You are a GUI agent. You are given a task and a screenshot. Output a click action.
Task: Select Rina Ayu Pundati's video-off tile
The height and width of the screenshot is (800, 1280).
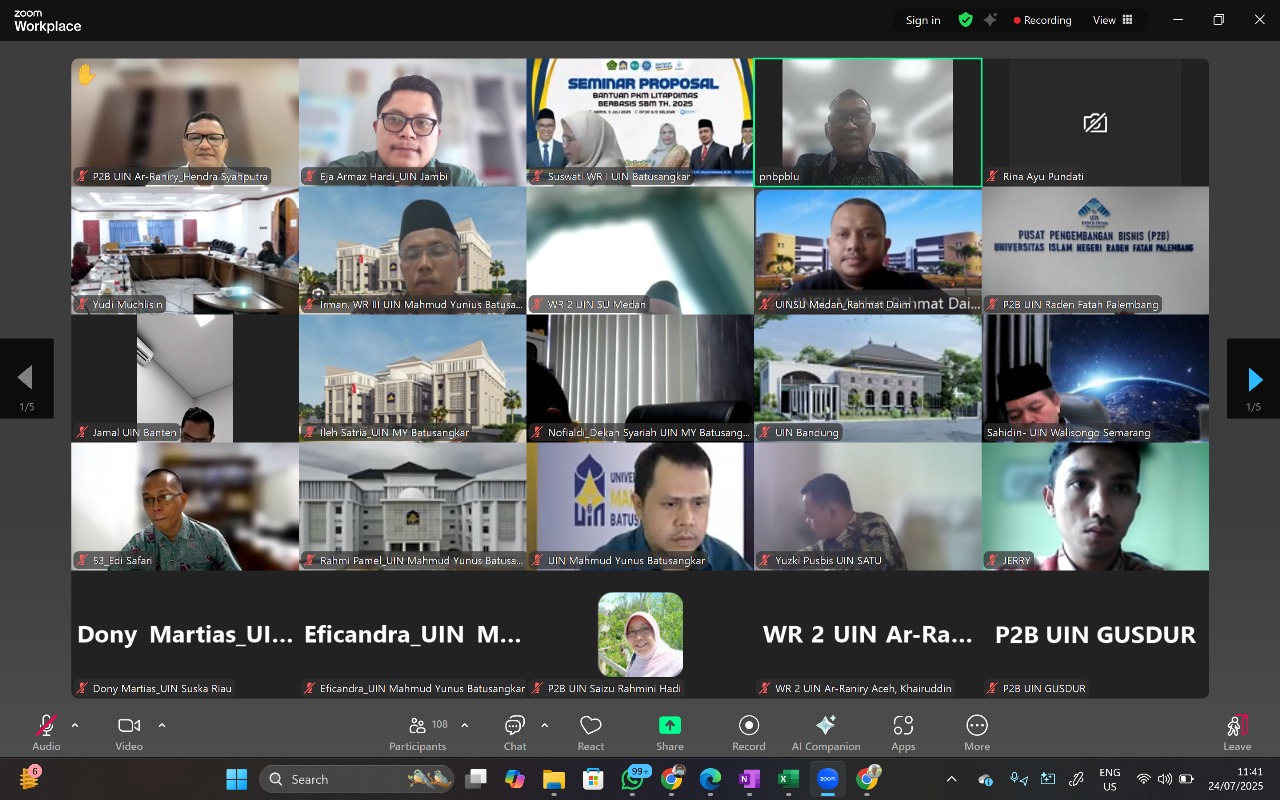pos(1095,122)
